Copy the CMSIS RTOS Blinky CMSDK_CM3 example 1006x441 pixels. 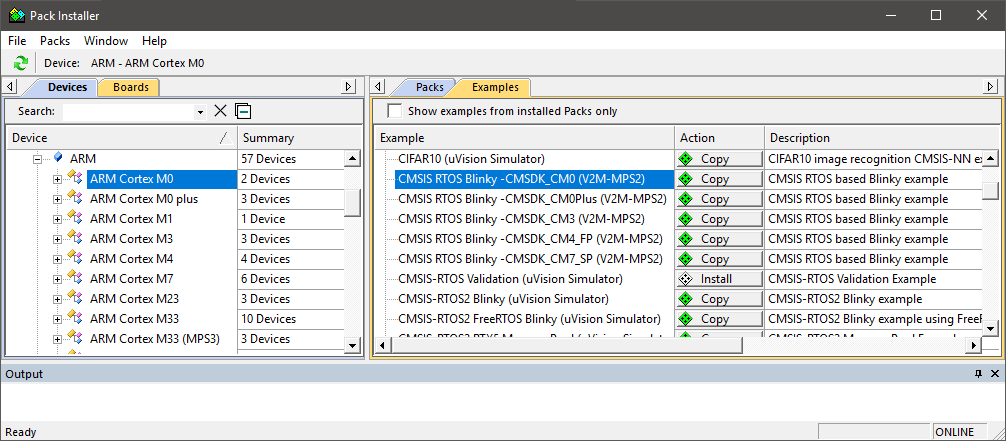click(719, 218)
